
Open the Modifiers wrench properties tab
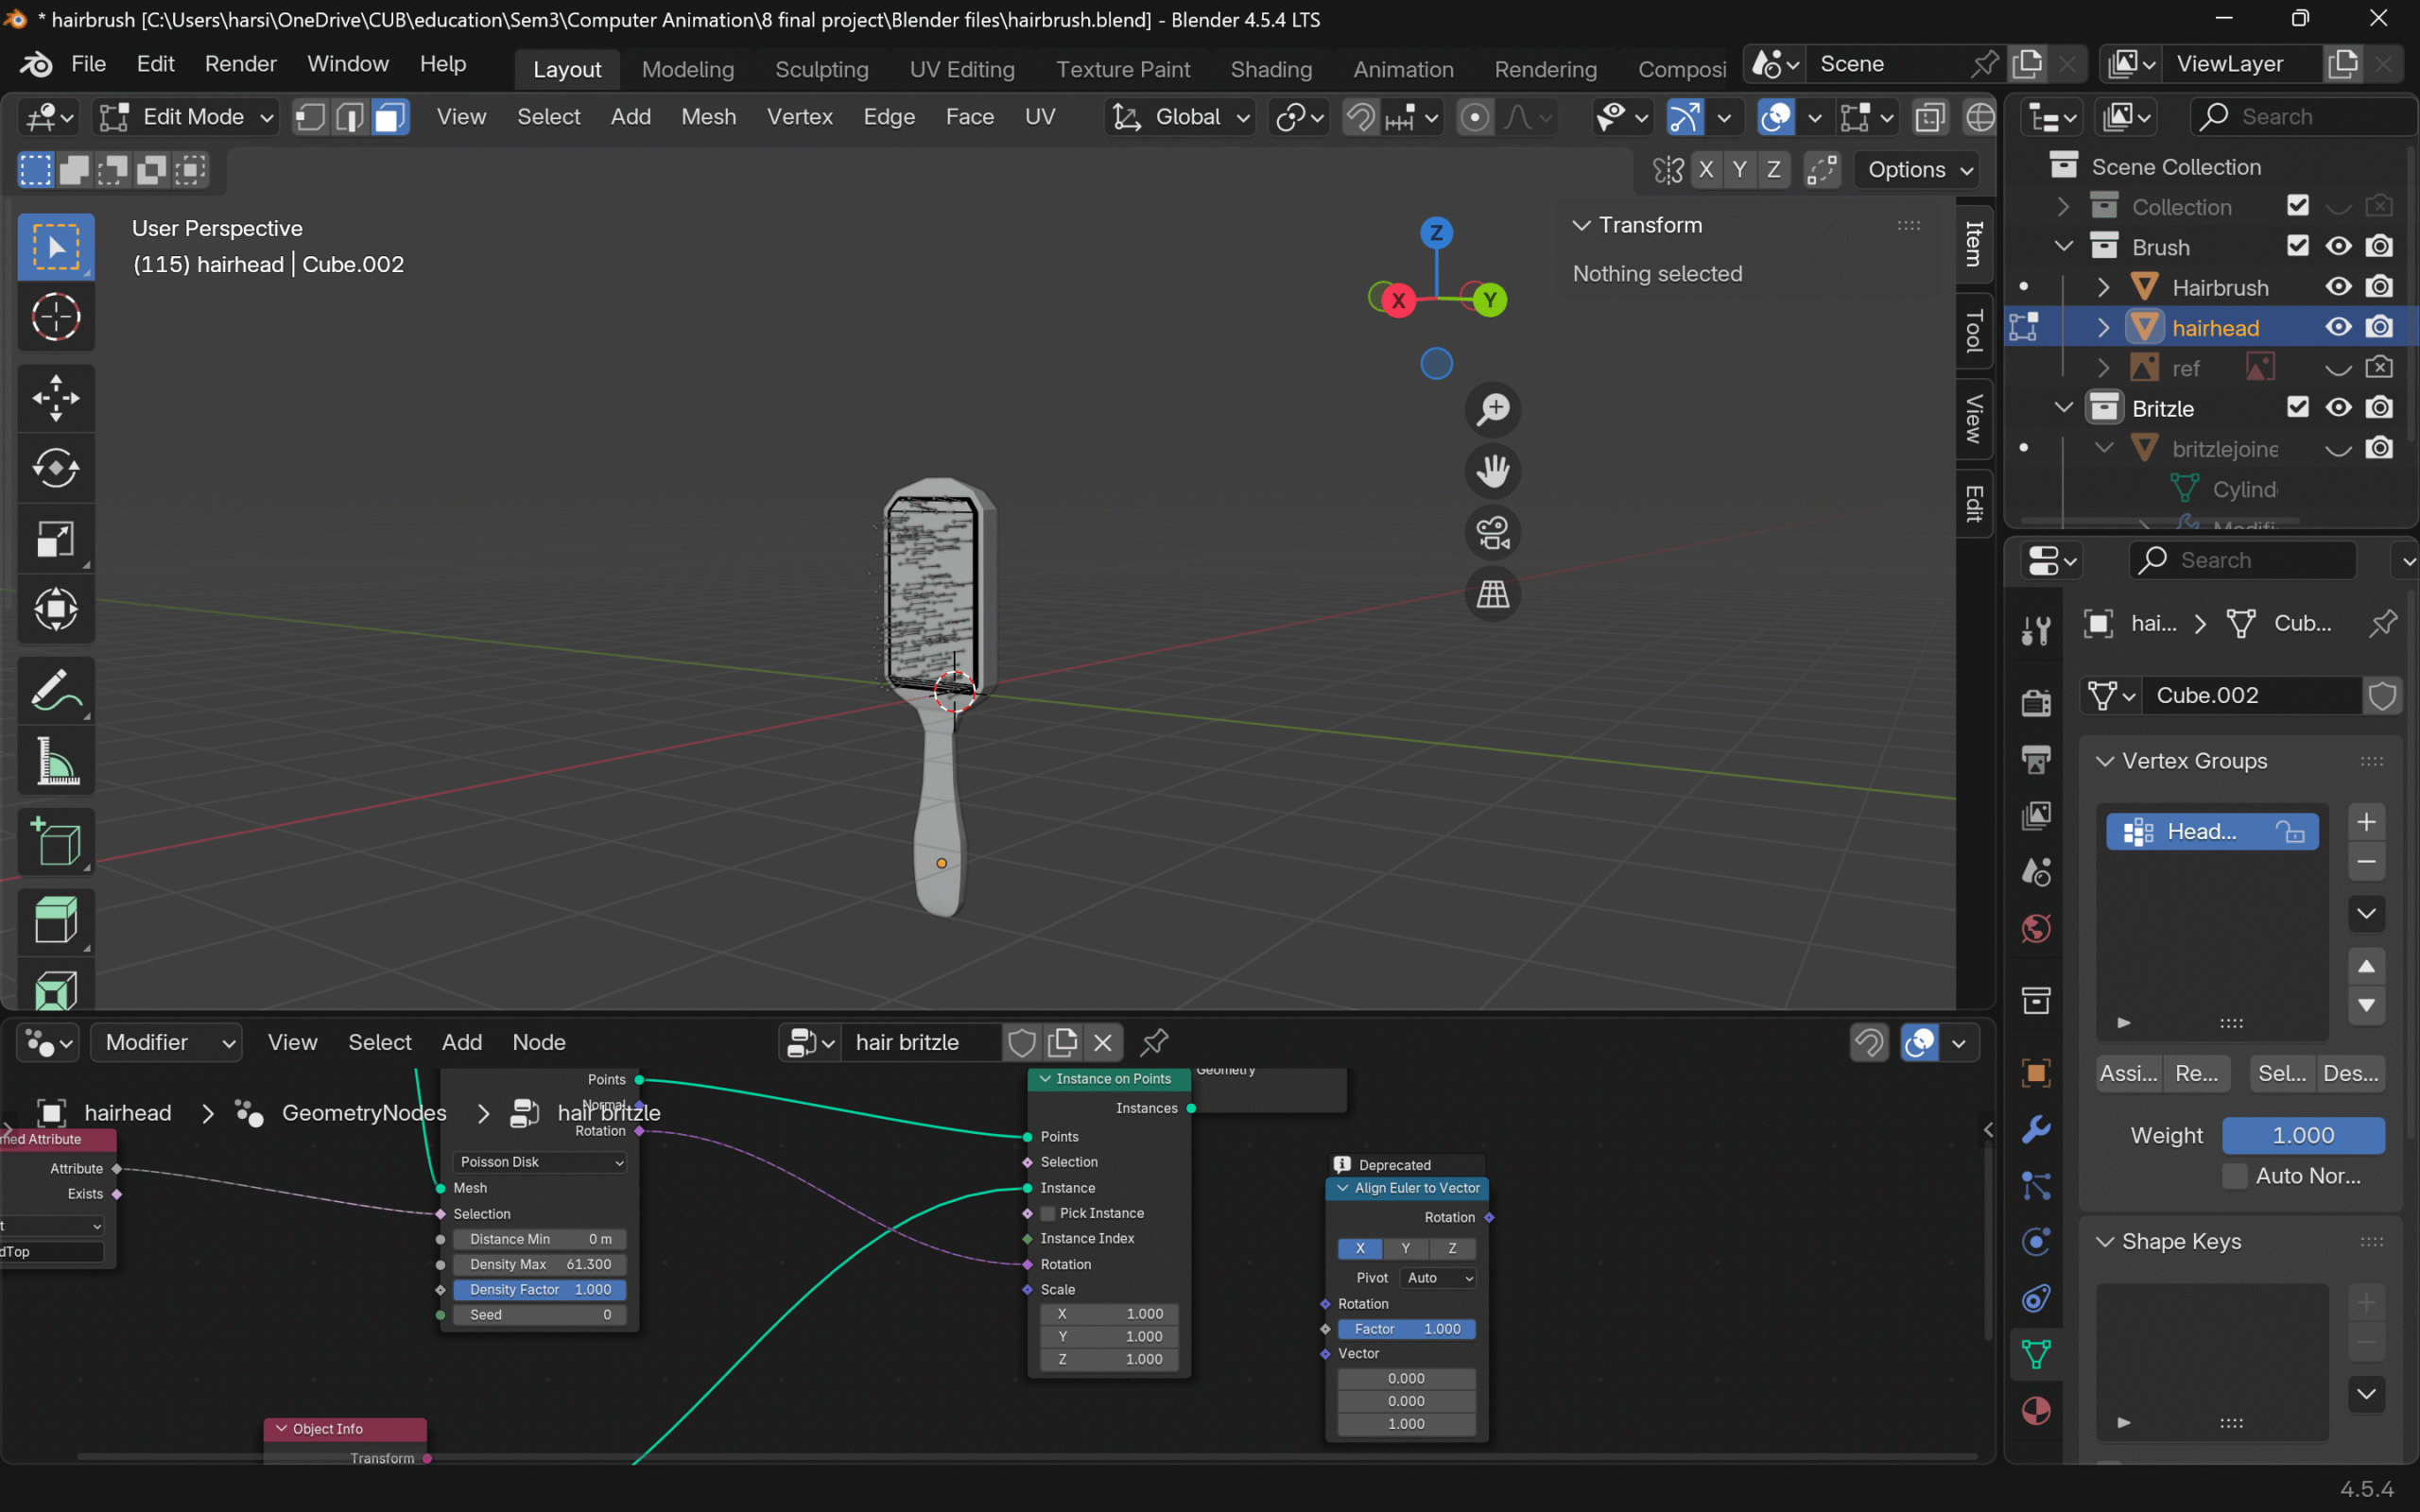pos(2036,1129)
